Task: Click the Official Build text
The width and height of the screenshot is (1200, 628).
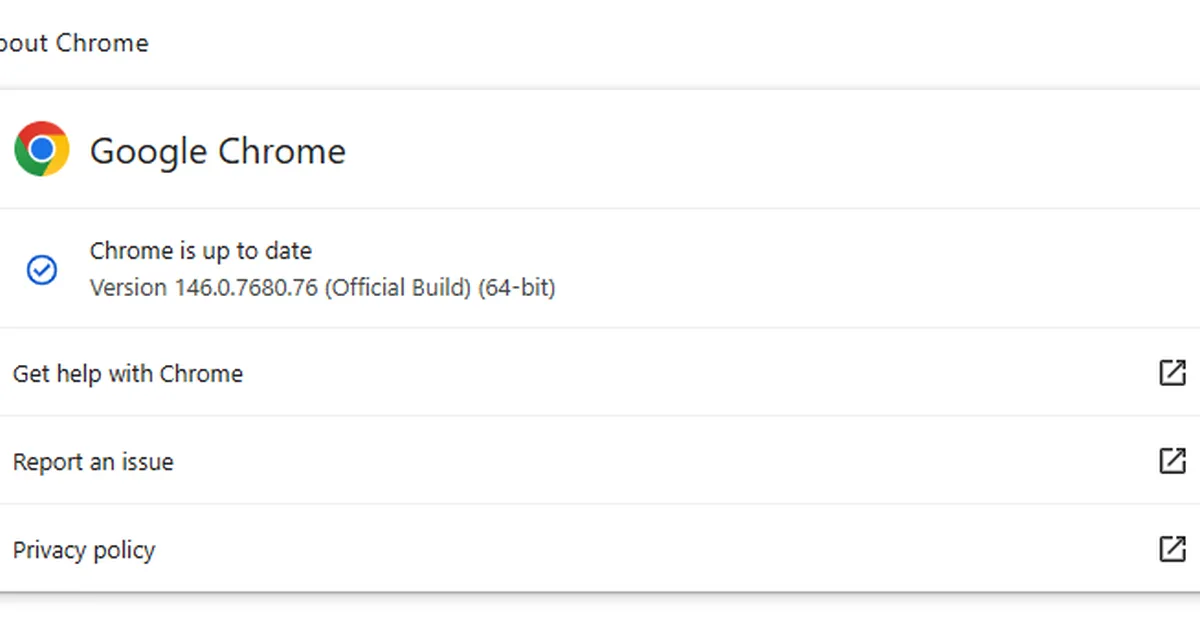Action: click(x=398, y=288)
